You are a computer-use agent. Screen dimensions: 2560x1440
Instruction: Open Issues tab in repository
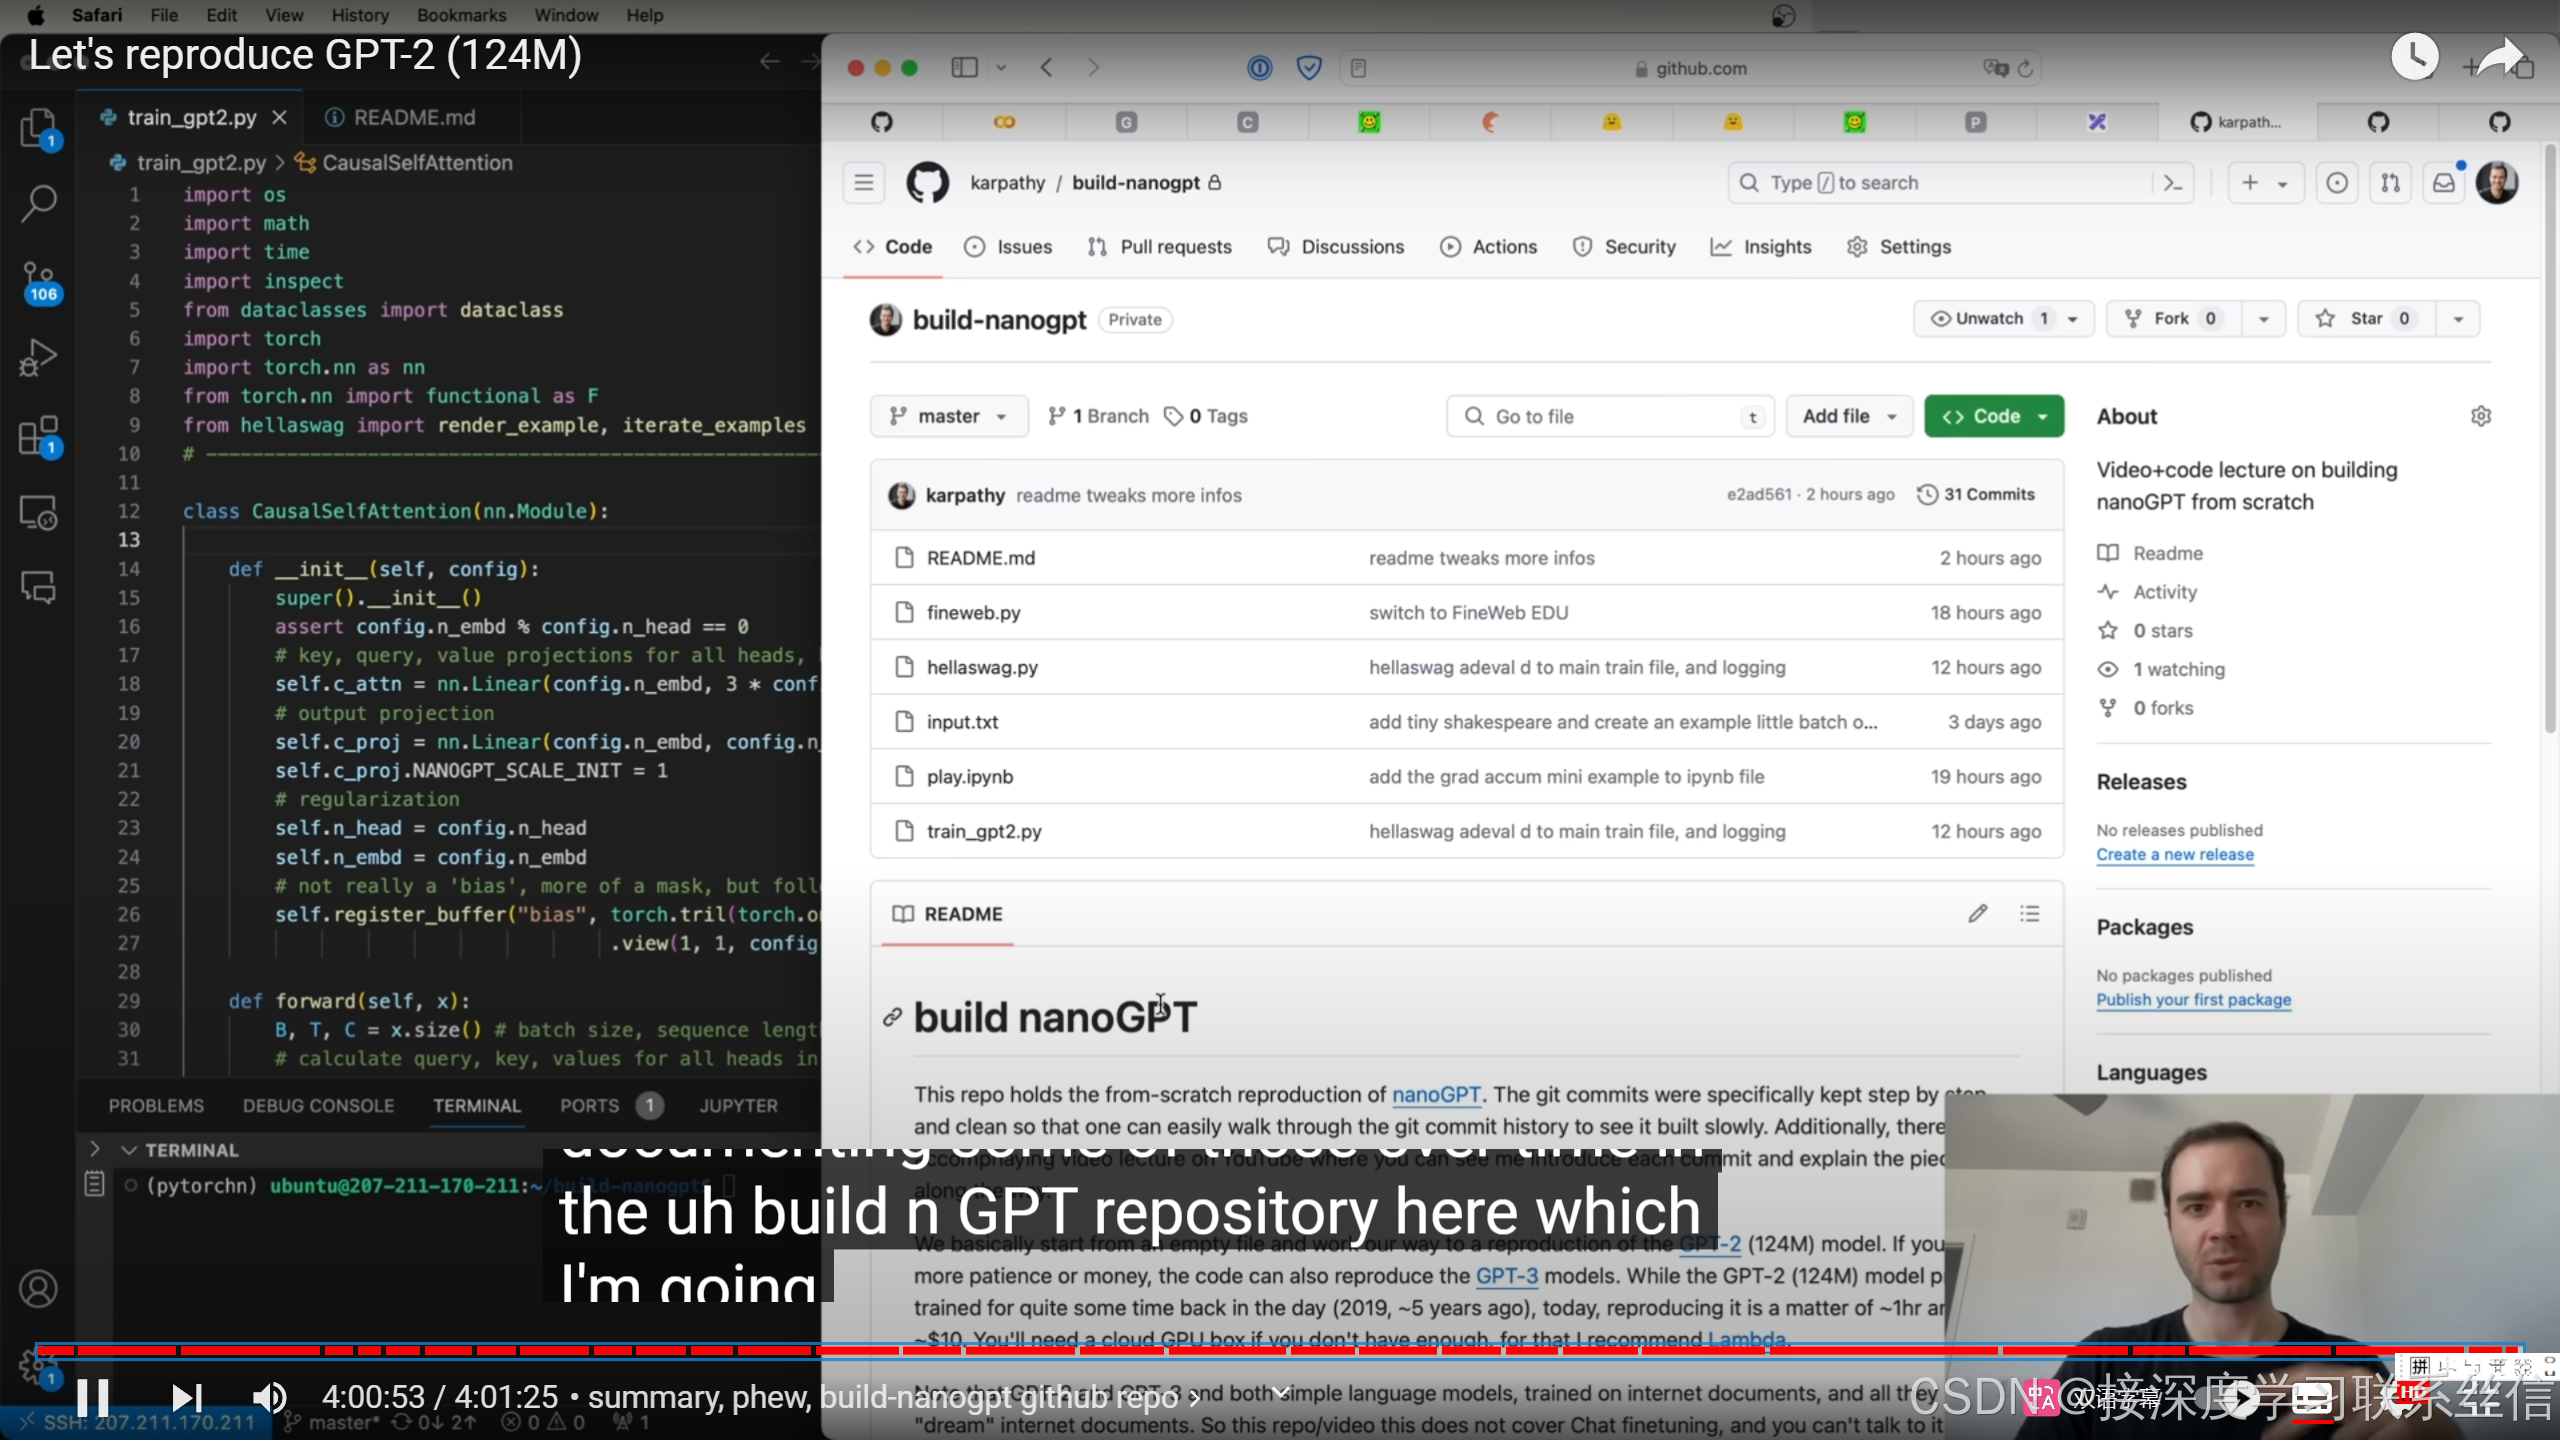[x=1008, y=247]
